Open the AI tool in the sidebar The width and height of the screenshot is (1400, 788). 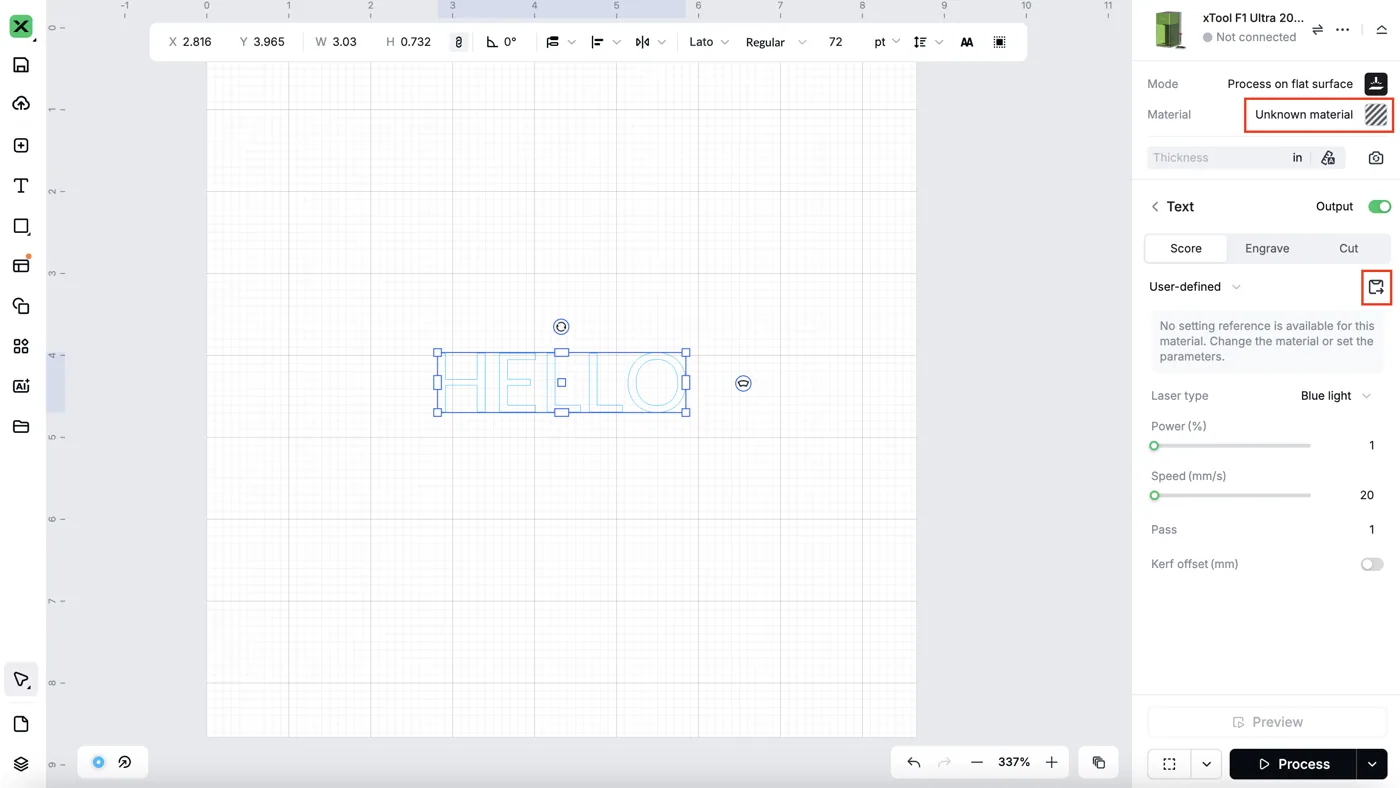[x=21, y=386]
